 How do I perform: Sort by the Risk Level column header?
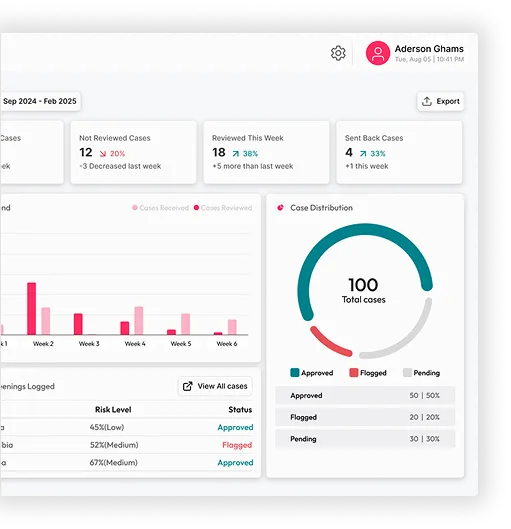click(113, 410)
